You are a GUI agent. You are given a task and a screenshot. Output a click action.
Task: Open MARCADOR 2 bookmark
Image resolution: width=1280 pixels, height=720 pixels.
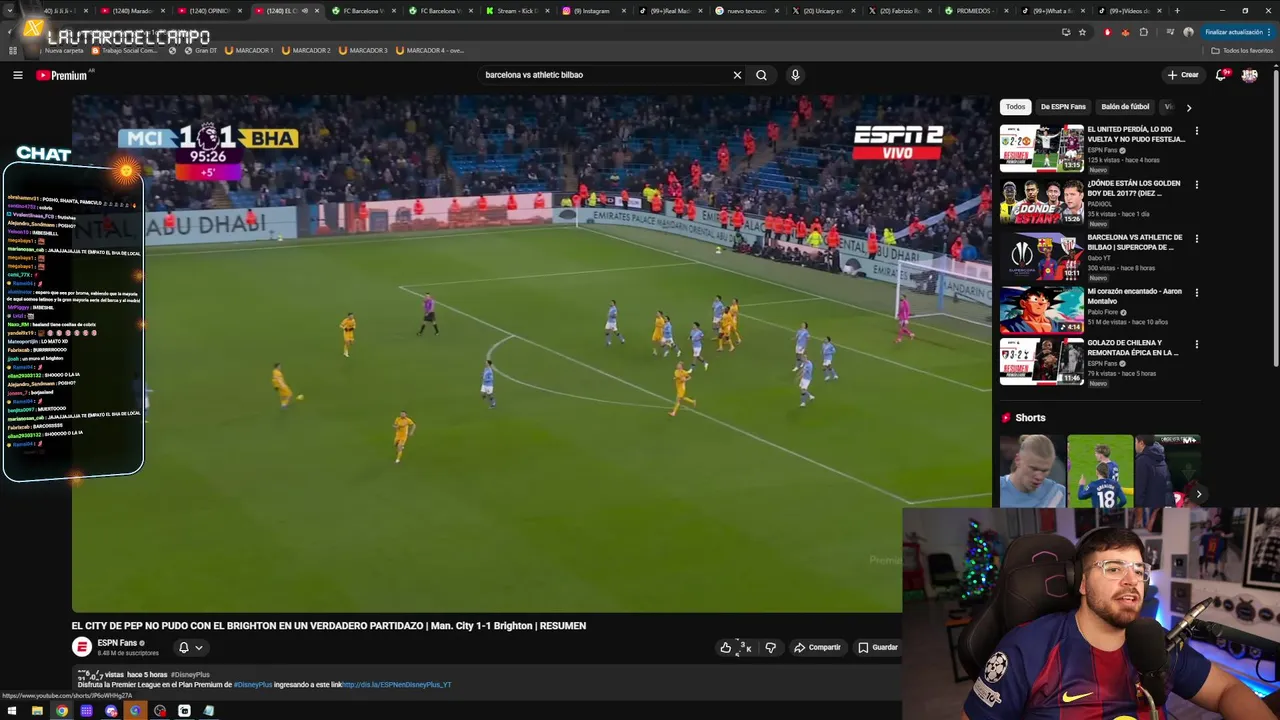(306, 50)
